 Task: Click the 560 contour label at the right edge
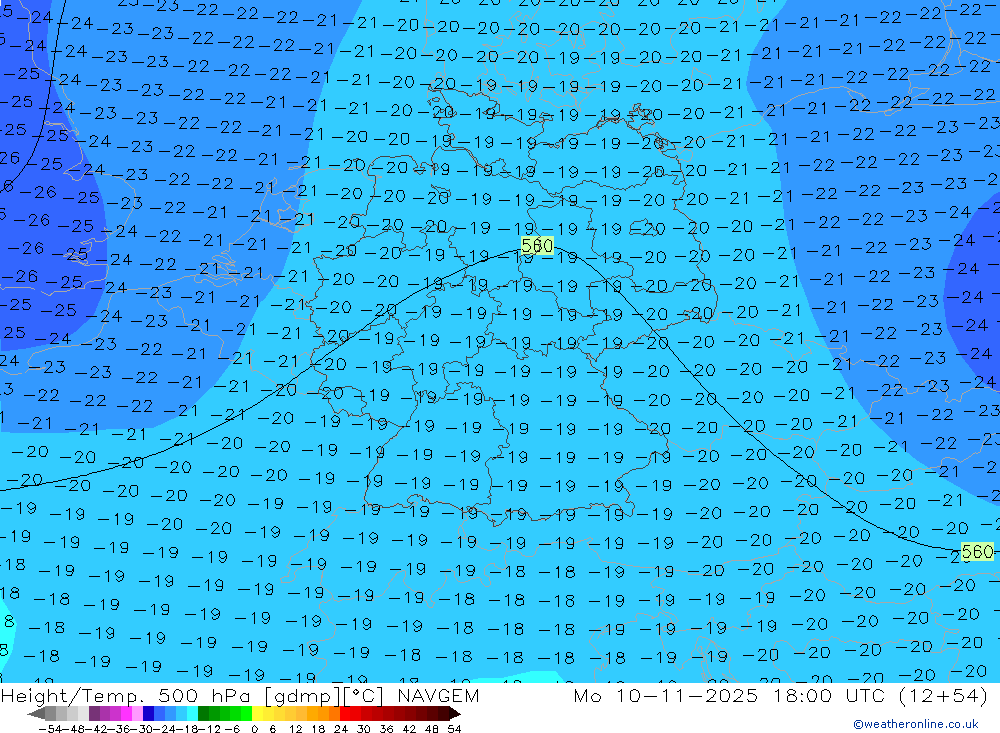click(x=977, y=551)
